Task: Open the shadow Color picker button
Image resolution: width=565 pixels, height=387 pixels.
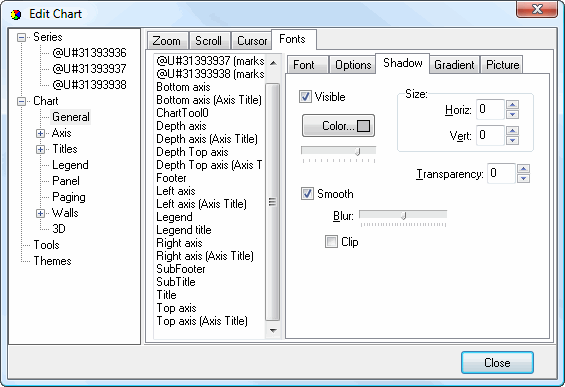Action: [338, 126]
